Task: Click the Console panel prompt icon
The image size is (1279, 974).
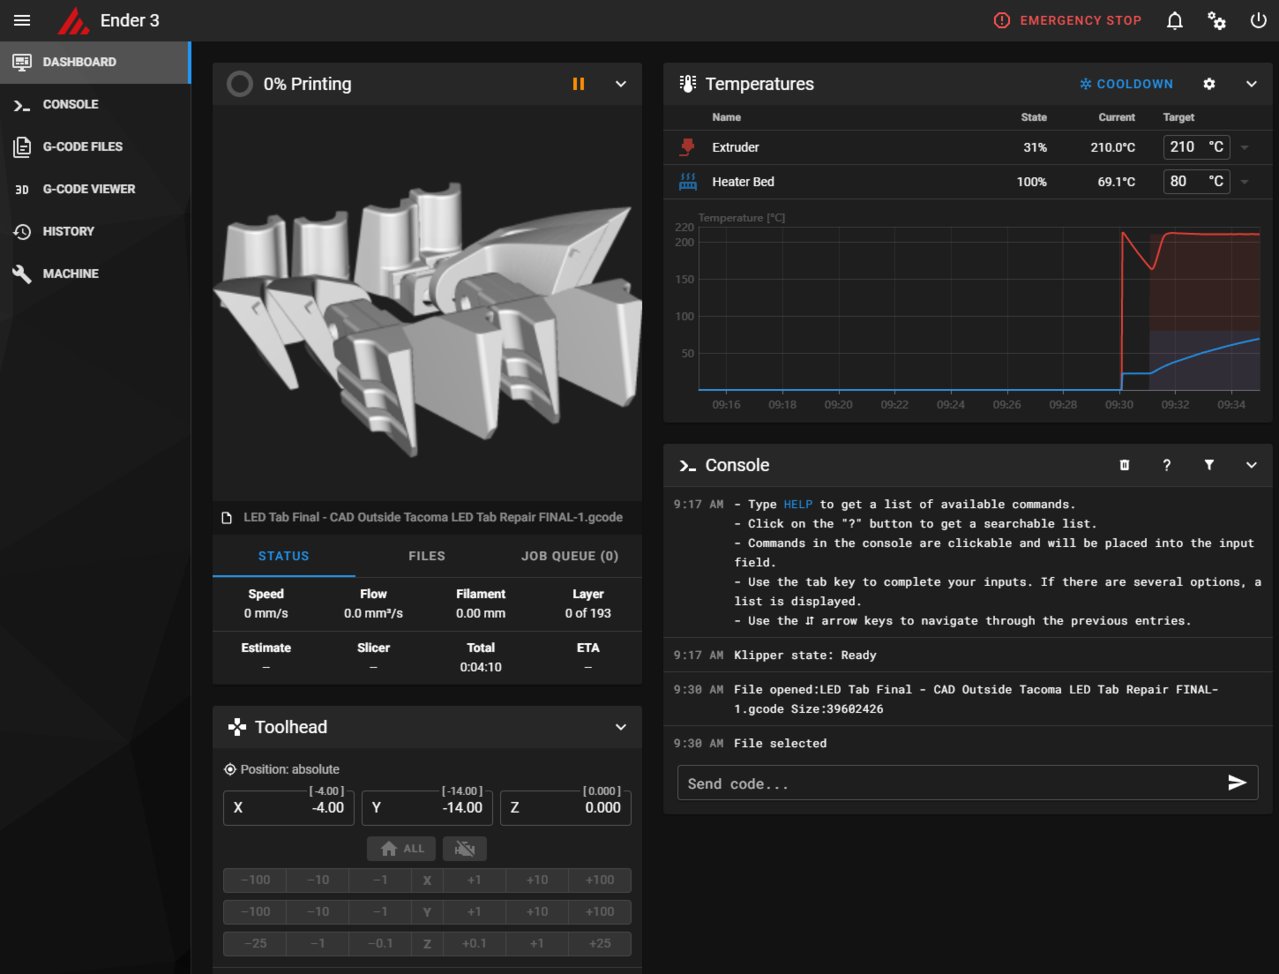Action: pos(687,465)
